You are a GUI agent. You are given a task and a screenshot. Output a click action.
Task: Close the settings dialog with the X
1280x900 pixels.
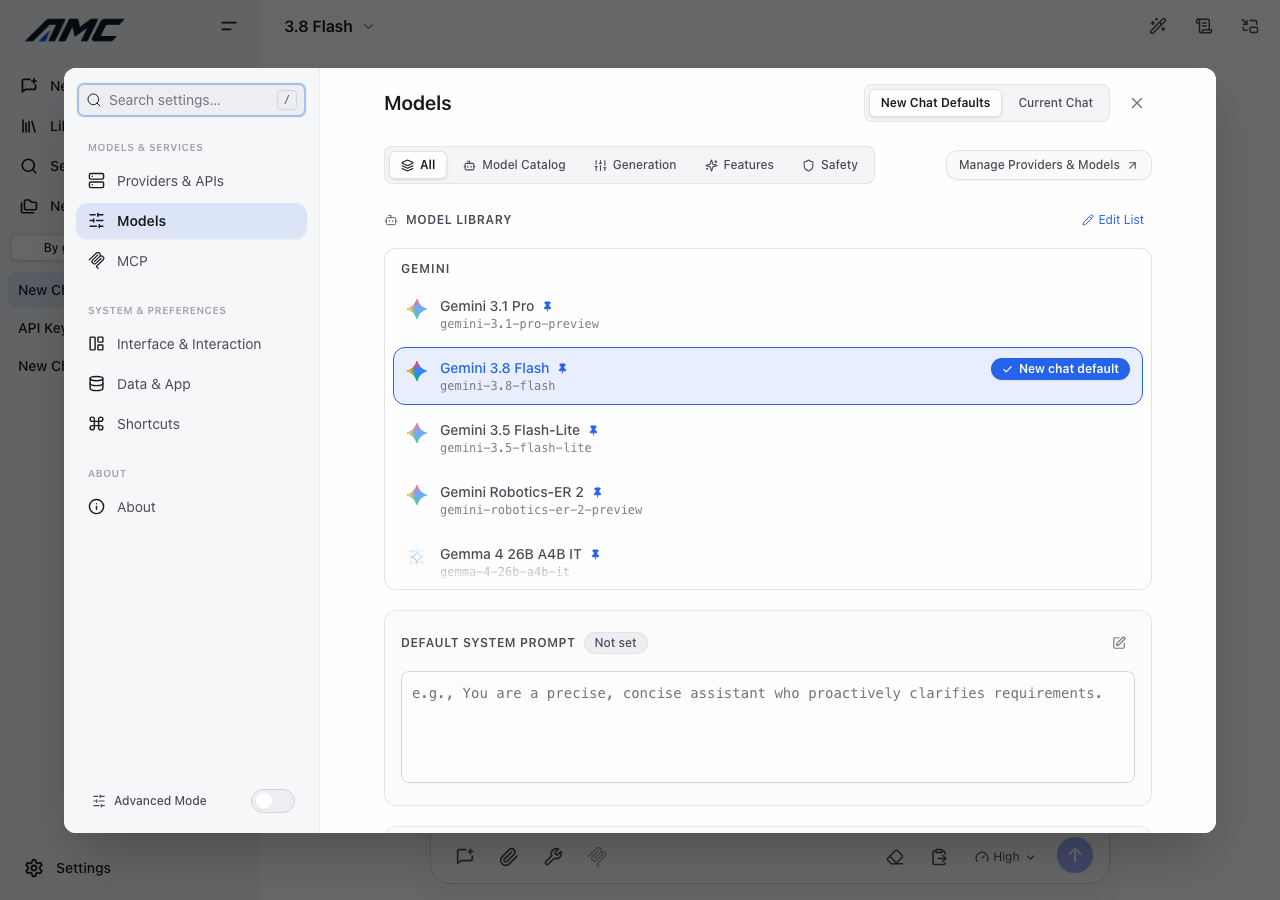point(1137,103)
